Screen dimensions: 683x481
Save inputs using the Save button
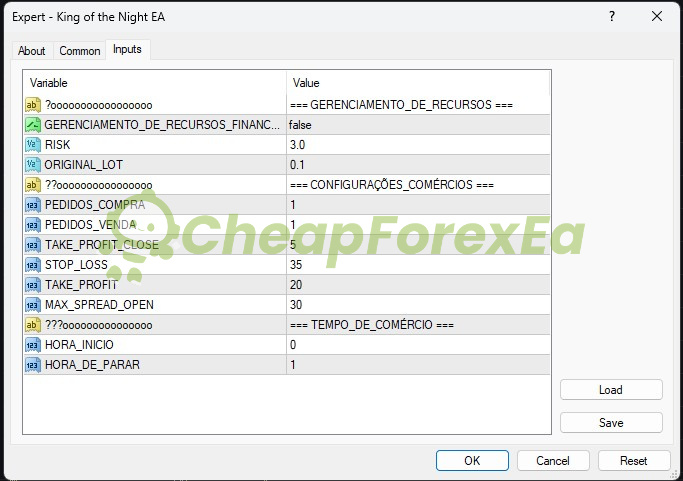[611, 423]
